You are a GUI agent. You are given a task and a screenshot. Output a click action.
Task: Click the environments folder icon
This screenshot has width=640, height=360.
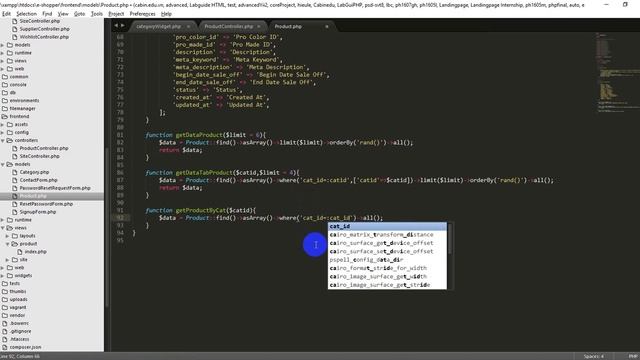click(x=5, y=100)
